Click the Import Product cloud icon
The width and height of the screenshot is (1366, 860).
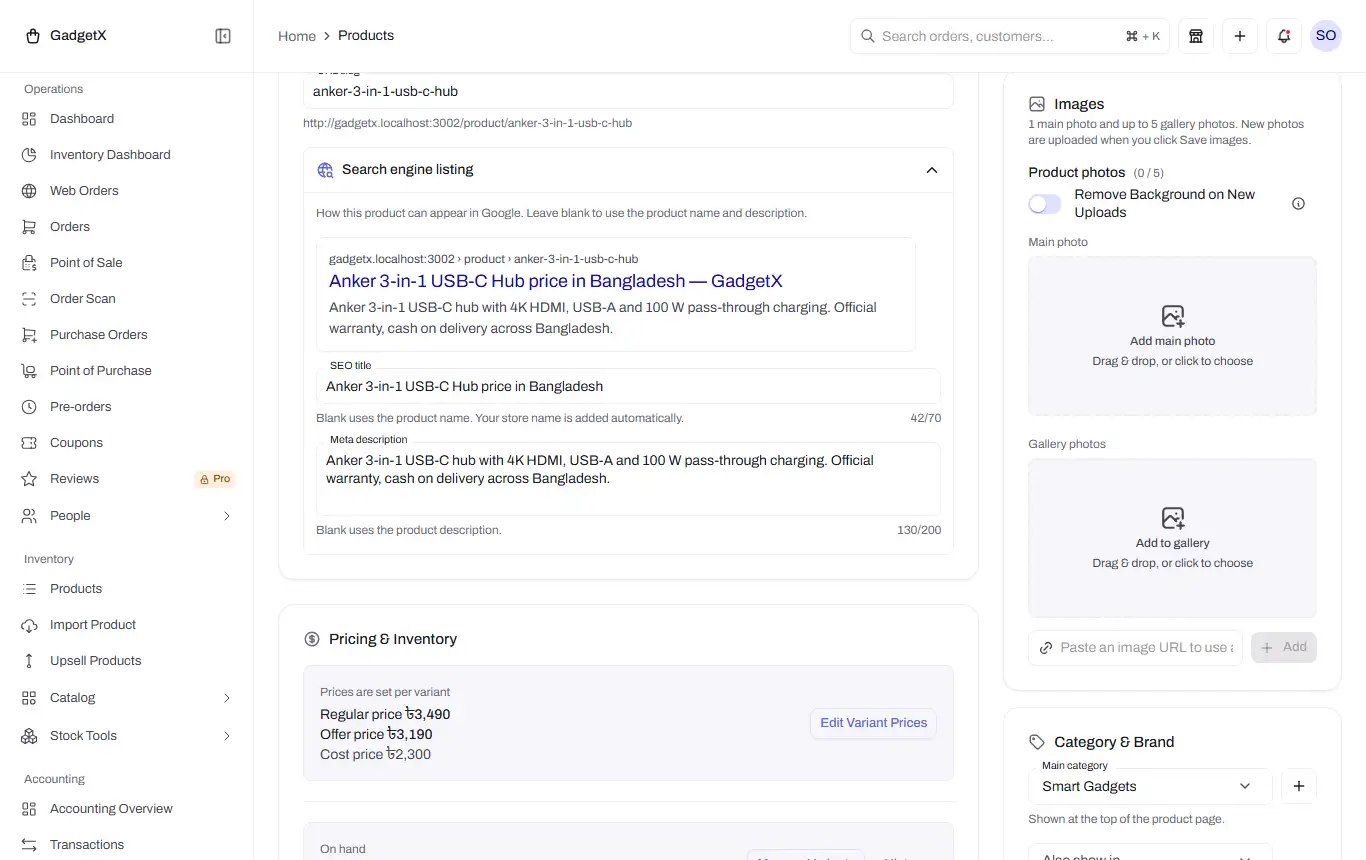point(29,625)
